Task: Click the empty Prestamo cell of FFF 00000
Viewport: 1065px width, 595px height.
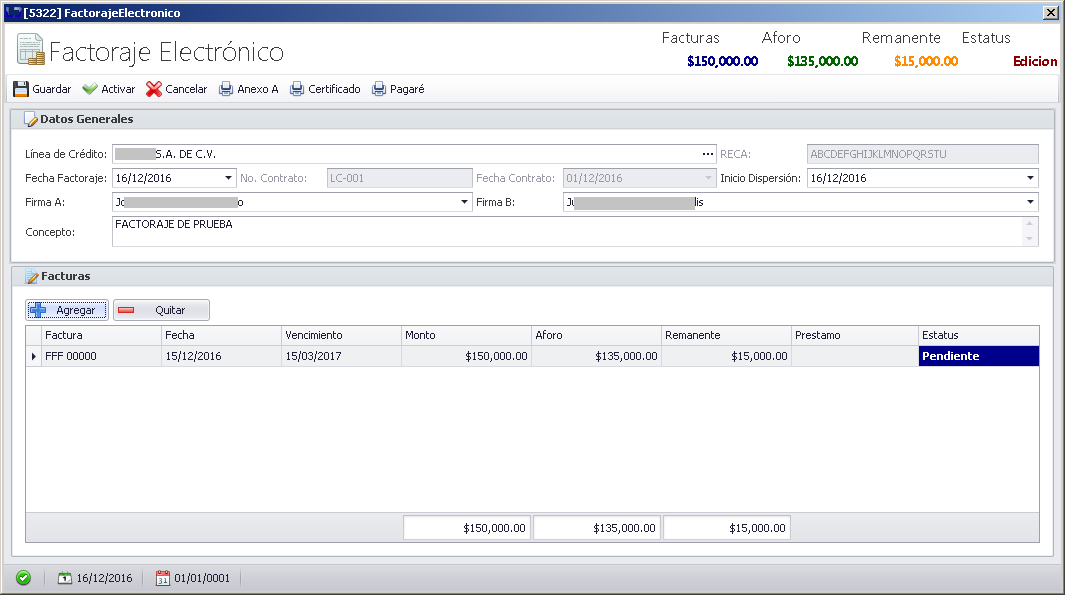Action: tap(855, 356)
